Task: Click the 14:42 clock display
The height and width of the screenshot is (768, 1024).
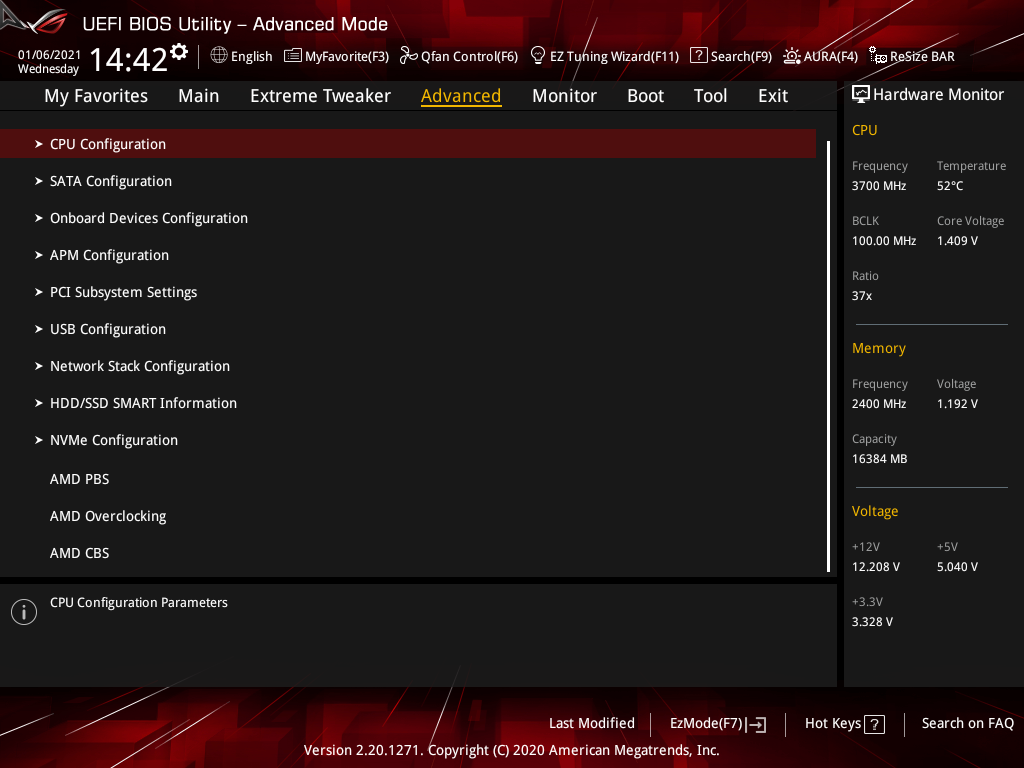Action: pyautogui.click(x=129, y=59)
